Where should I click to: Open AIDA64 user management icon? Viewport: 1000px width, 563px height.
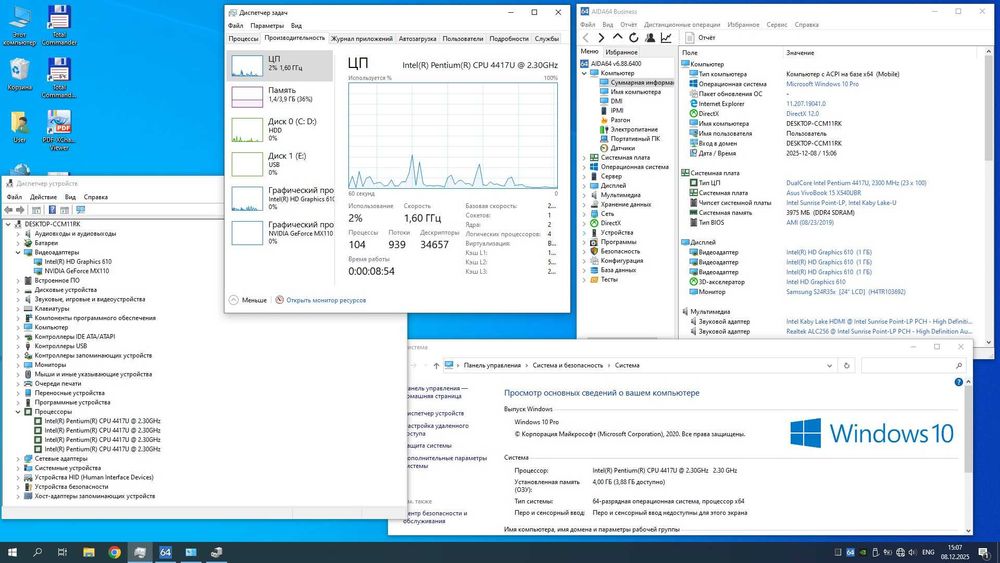pos(650,38)
